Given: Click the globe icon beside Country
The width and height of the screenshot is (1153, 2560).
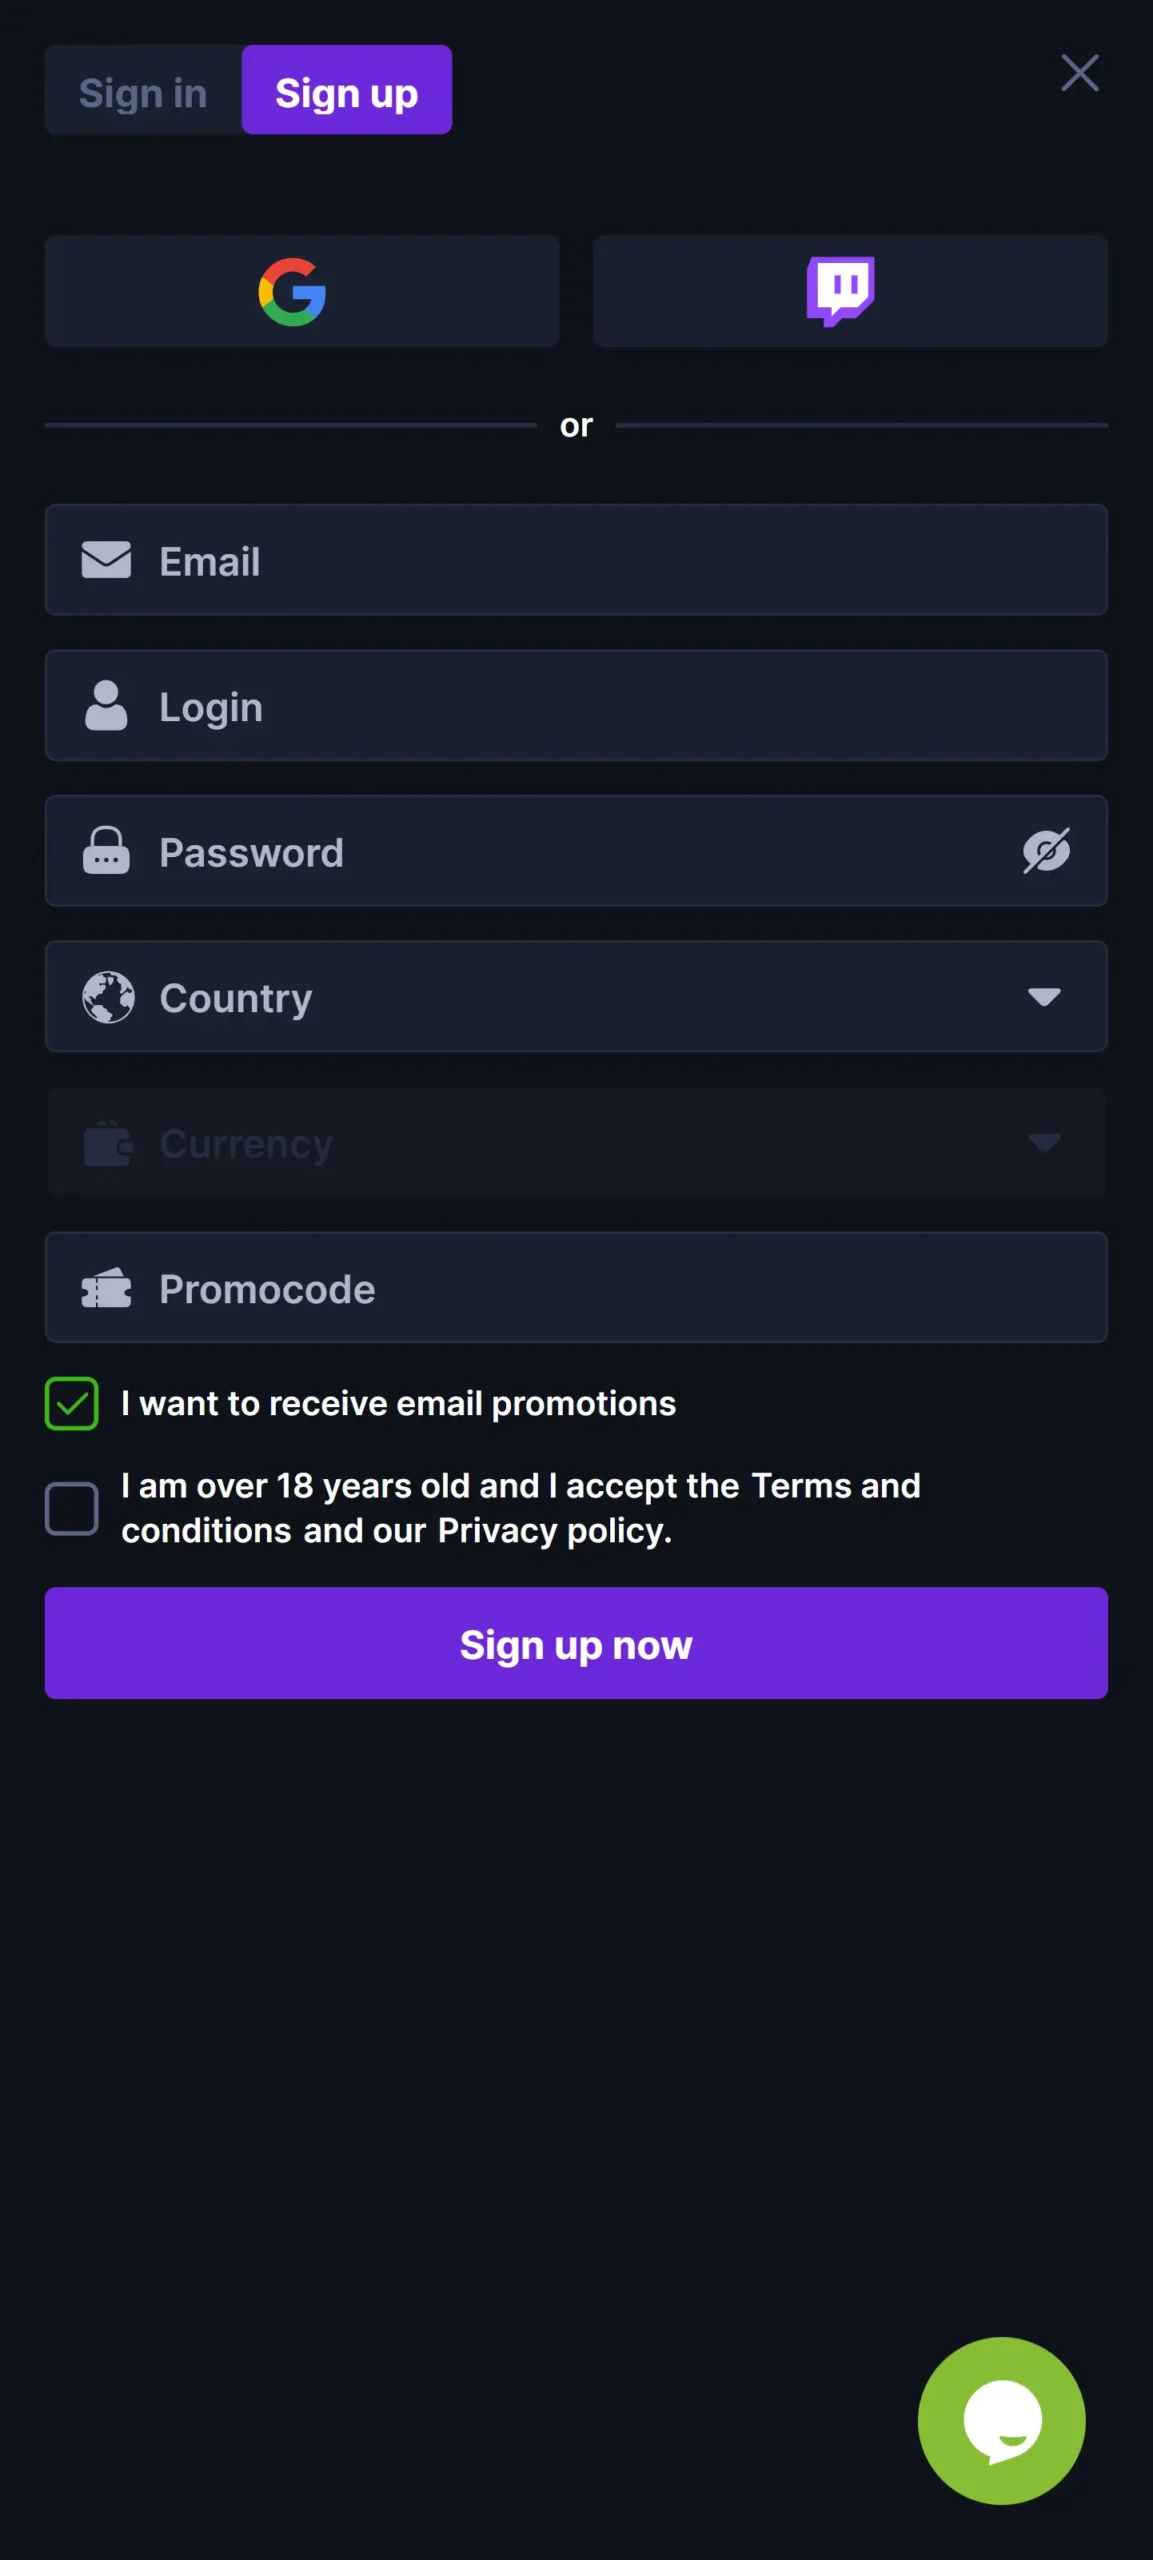Looking at the screenshot, I should 108,997.
